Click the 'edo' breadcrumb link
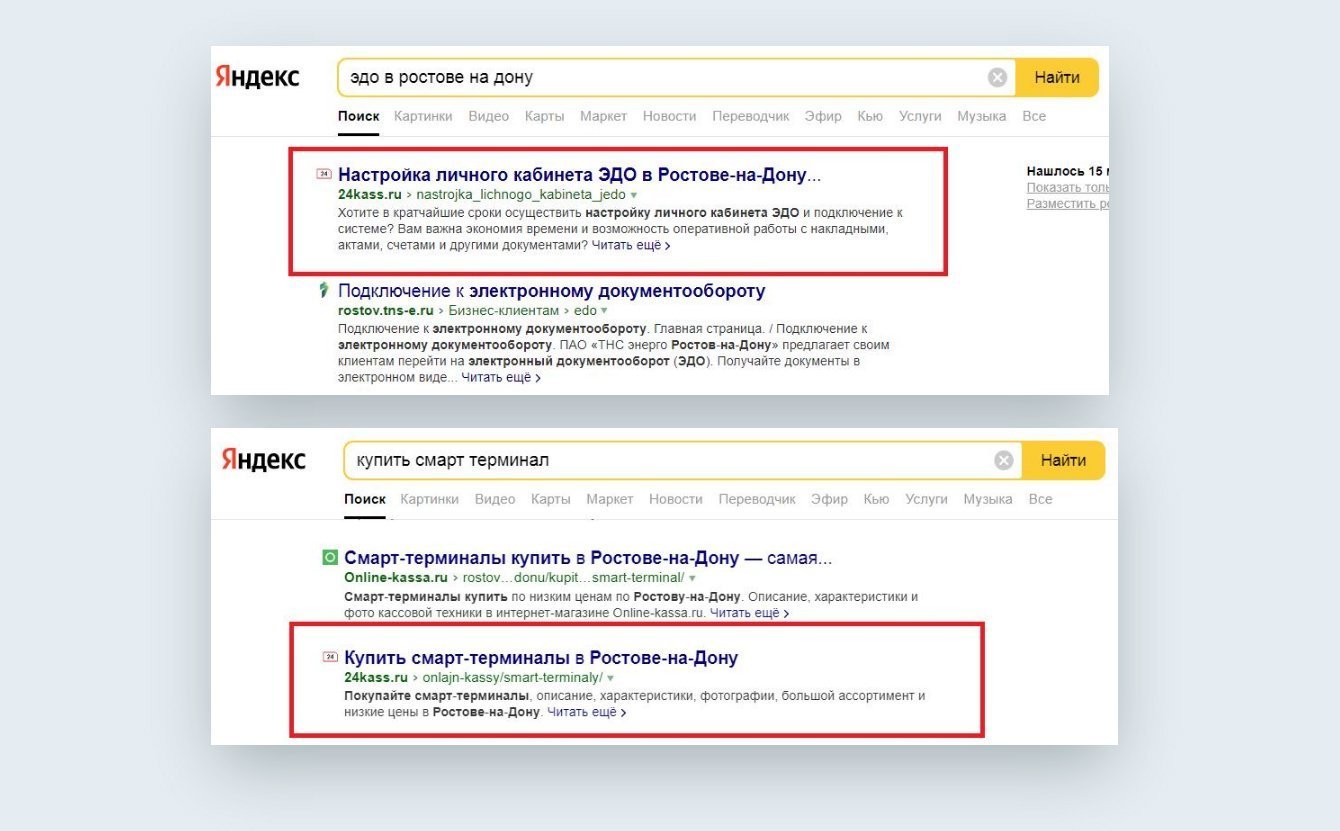This screenshot has height=831, width=1340. (585, 311)
